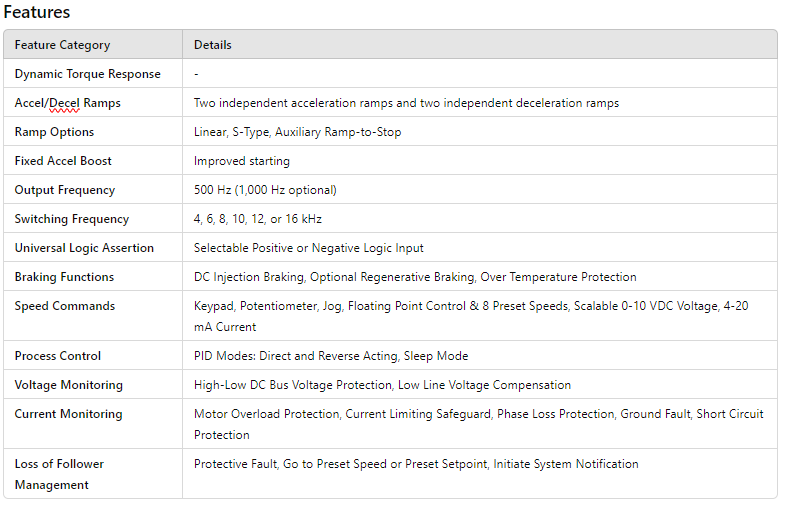Click the Improved starting details cell
This screenshot has height=505, width=786.
coord(241,161)
